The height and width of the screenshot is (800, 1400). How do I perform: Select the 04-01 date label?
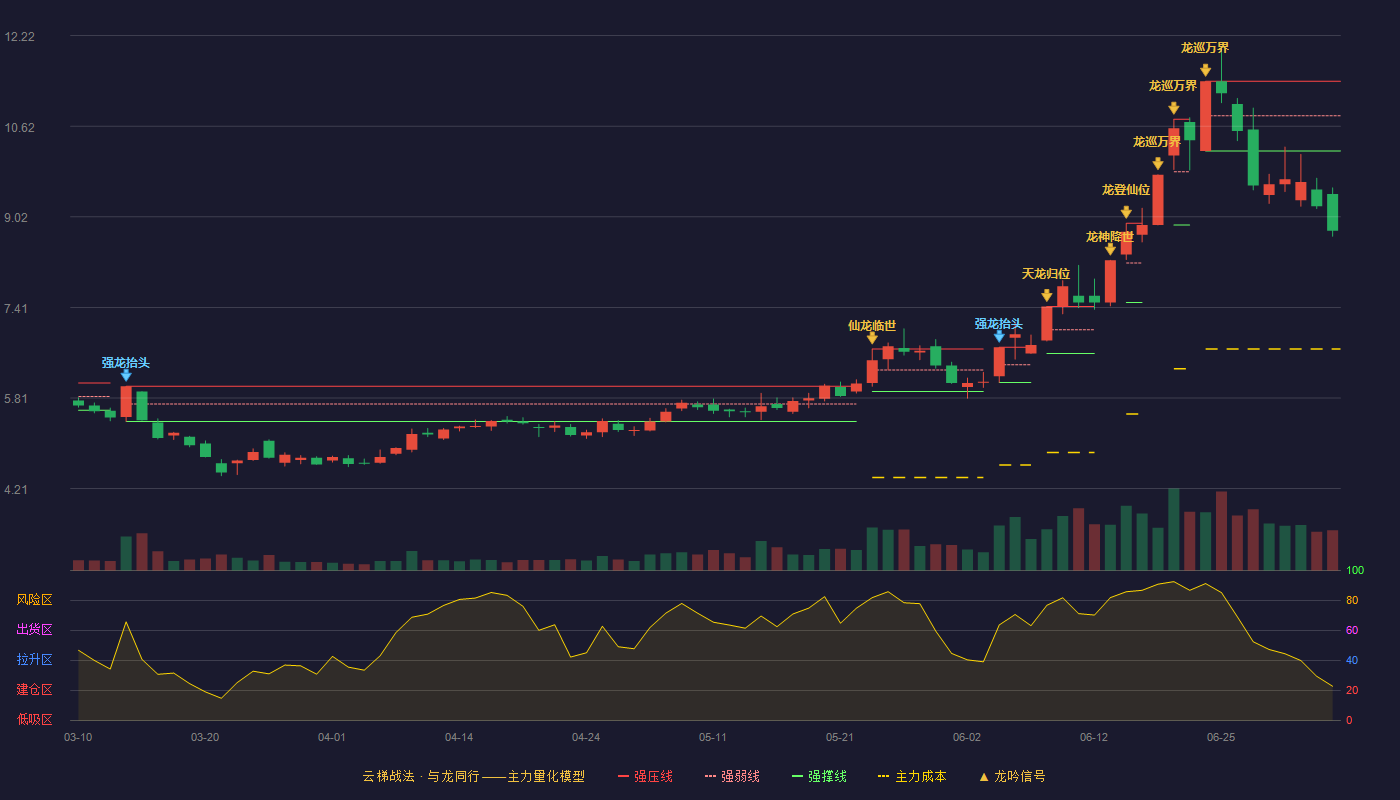332,737
